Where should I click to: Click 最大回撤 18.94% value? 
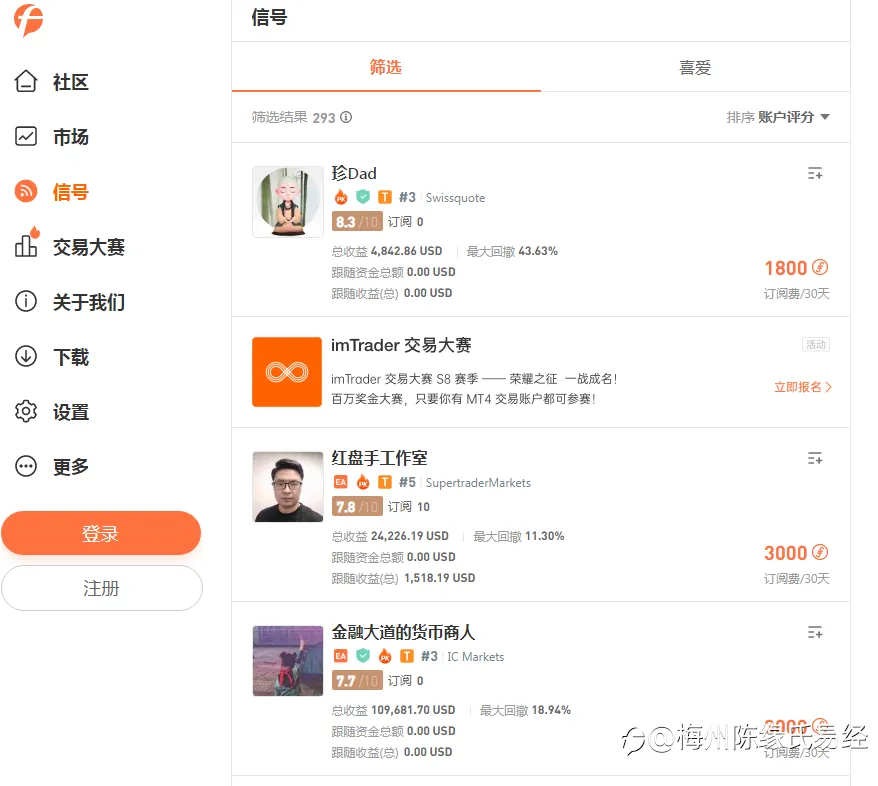point(551,710)
